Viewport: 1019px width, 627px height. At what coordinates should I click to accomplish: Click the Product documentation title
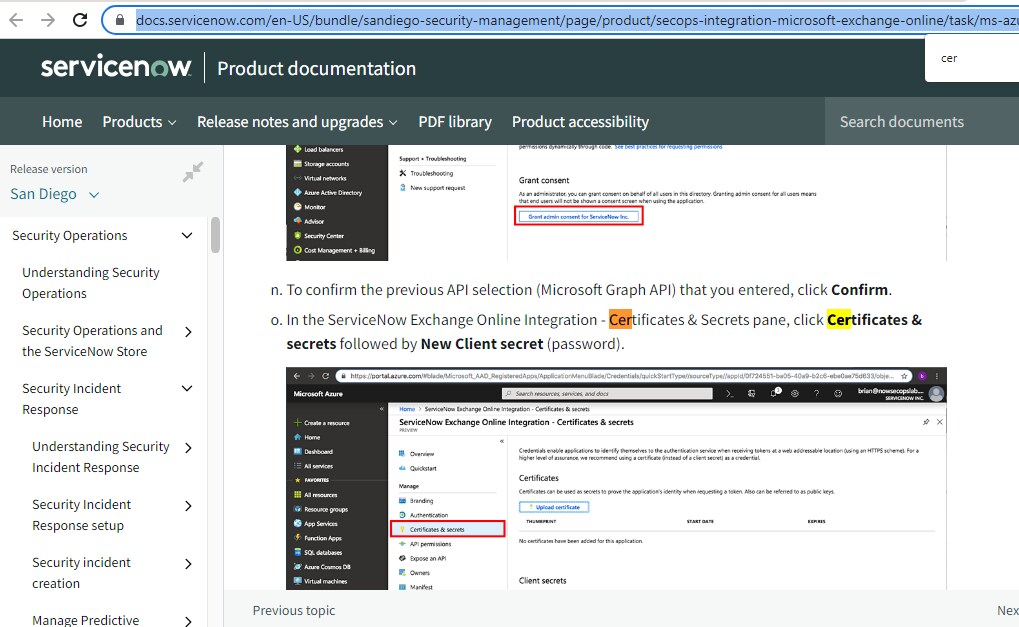pyautogui.click(x=316, y=68)
